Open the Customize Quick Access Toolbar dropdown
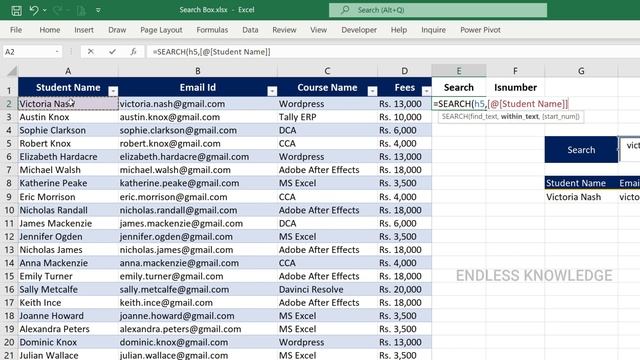 coord(98,10)
